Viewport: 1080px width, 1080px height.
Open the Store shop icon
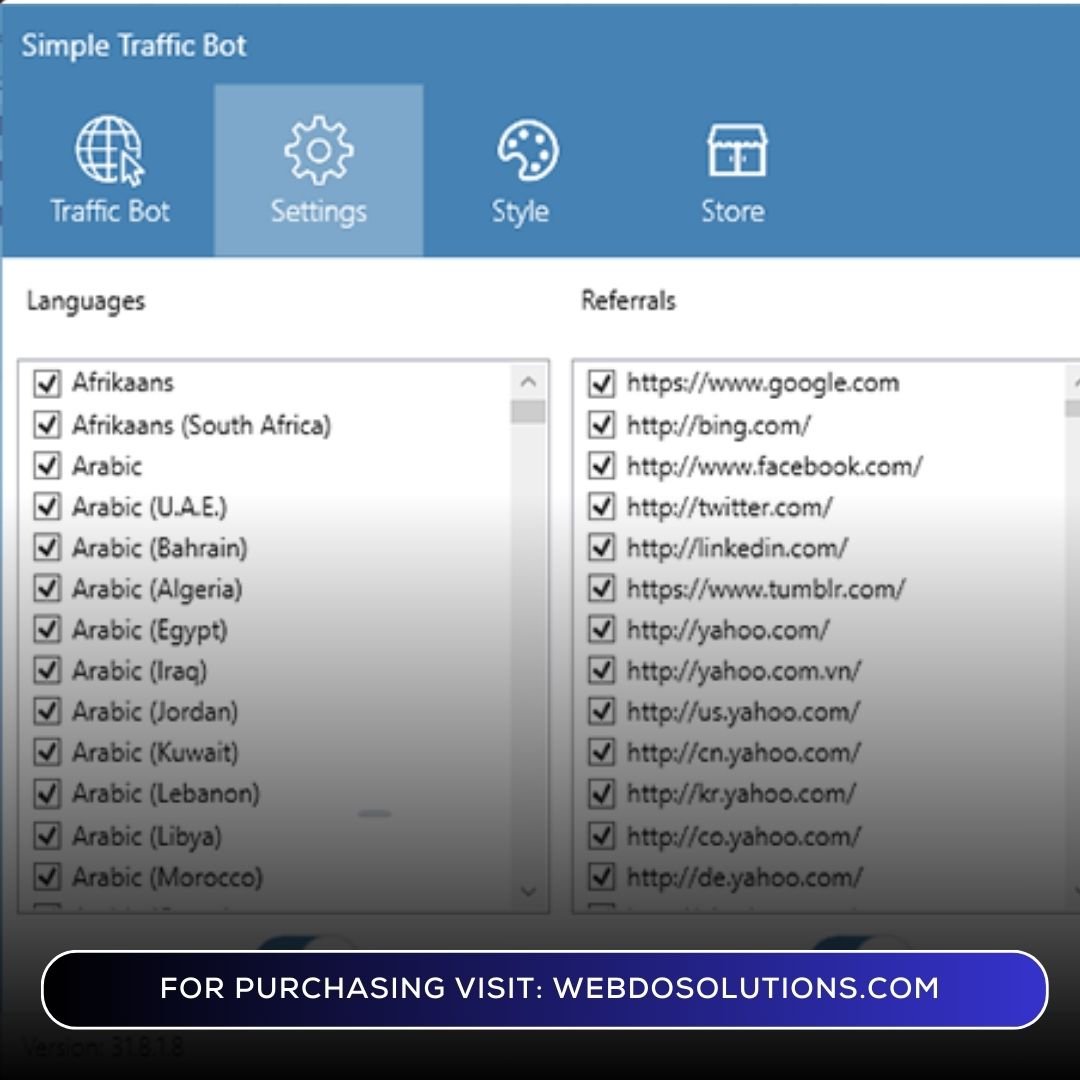(736, 152)
